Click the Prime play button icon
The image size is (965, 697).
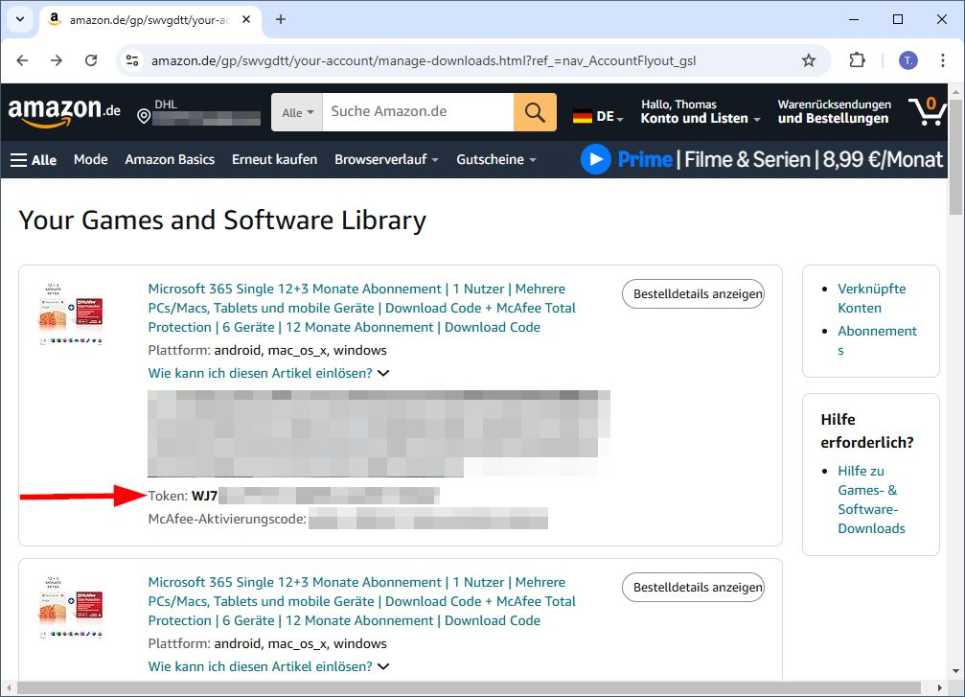pyautogui.click(x=596, y=159)
